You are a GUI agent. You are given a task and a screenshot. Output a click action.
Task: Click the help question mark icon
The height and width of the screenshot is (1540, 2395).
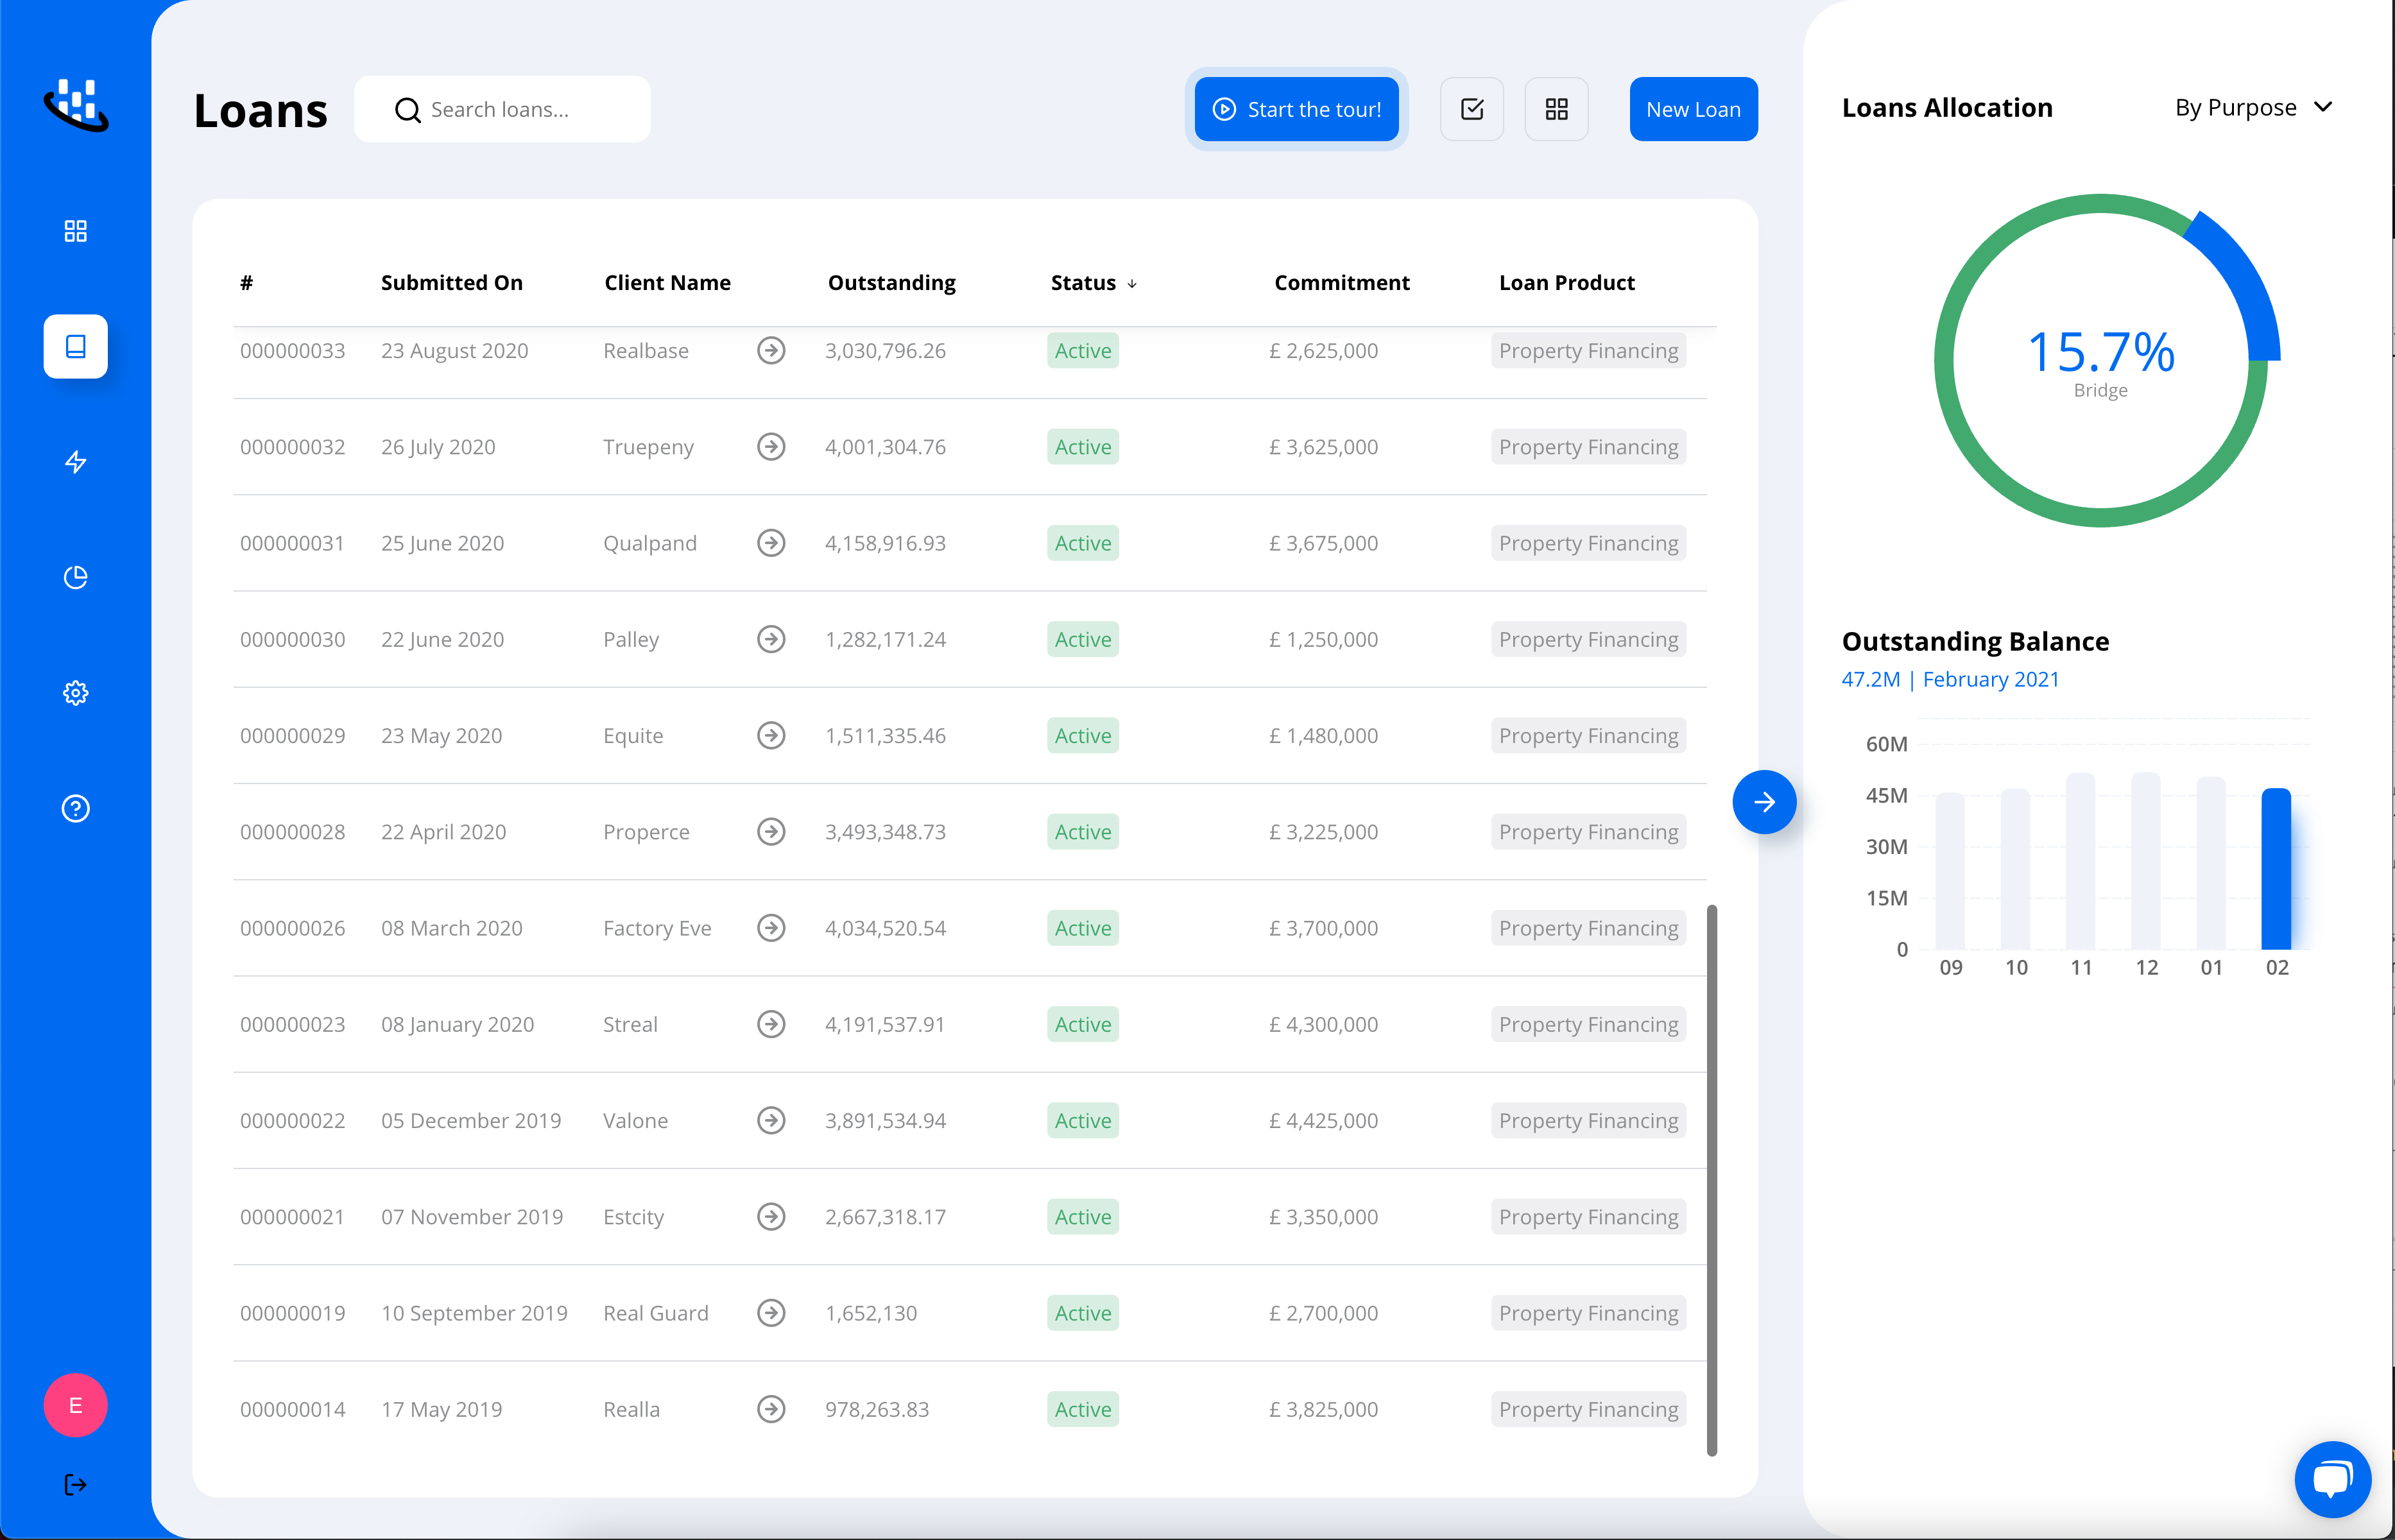coord(75,808)
